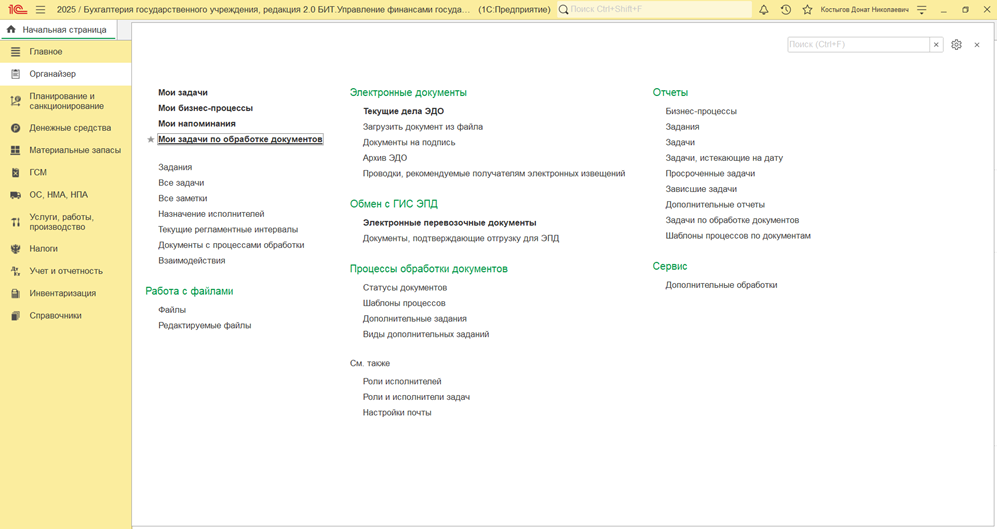Open Мои бизнес-процессы link

pos(205,108)
